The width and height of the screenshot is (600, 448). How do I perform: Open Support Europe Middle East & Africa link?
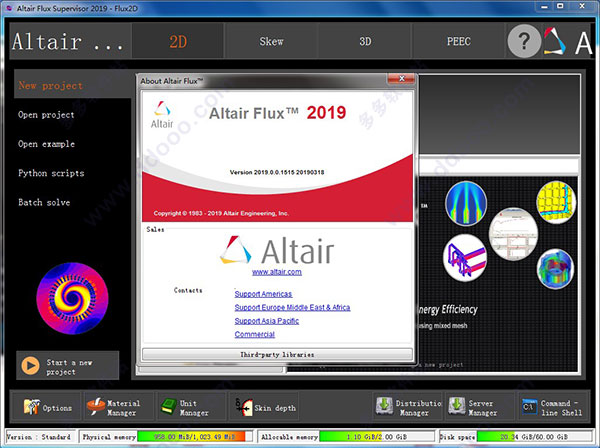pos(292,307)
